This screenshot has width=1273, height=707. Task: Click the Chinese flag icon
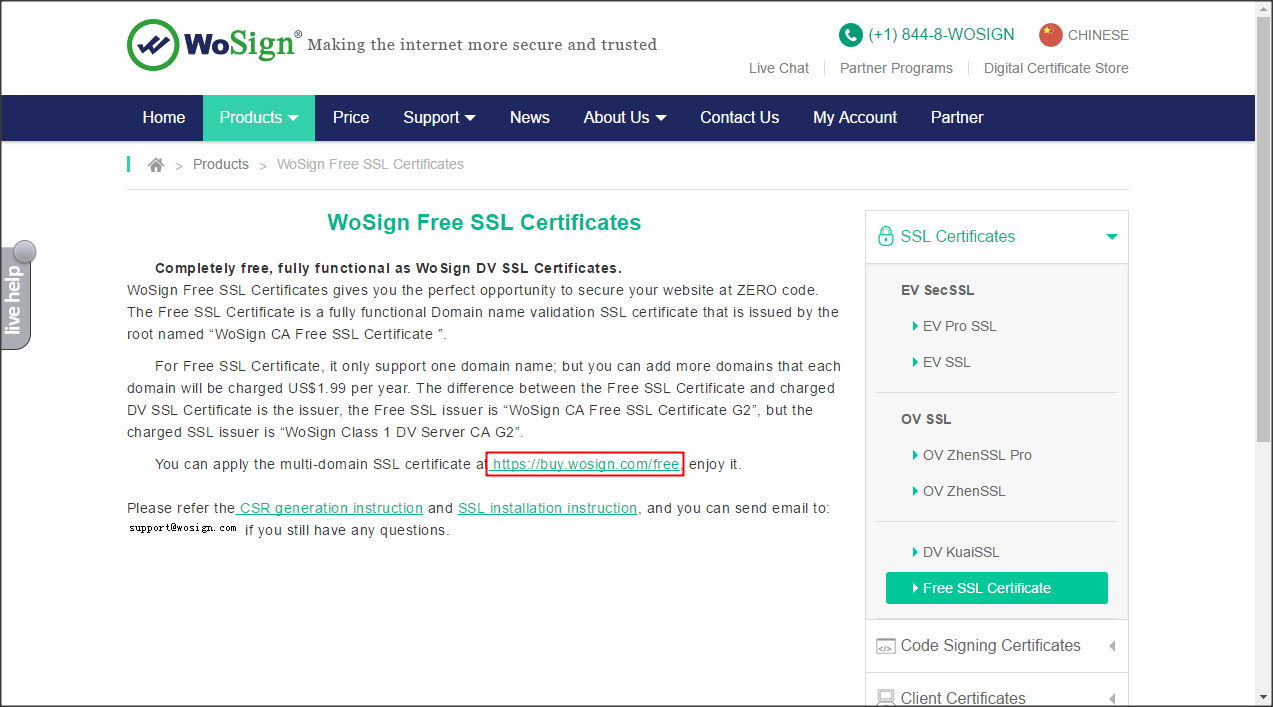(x=1050, y=35)
